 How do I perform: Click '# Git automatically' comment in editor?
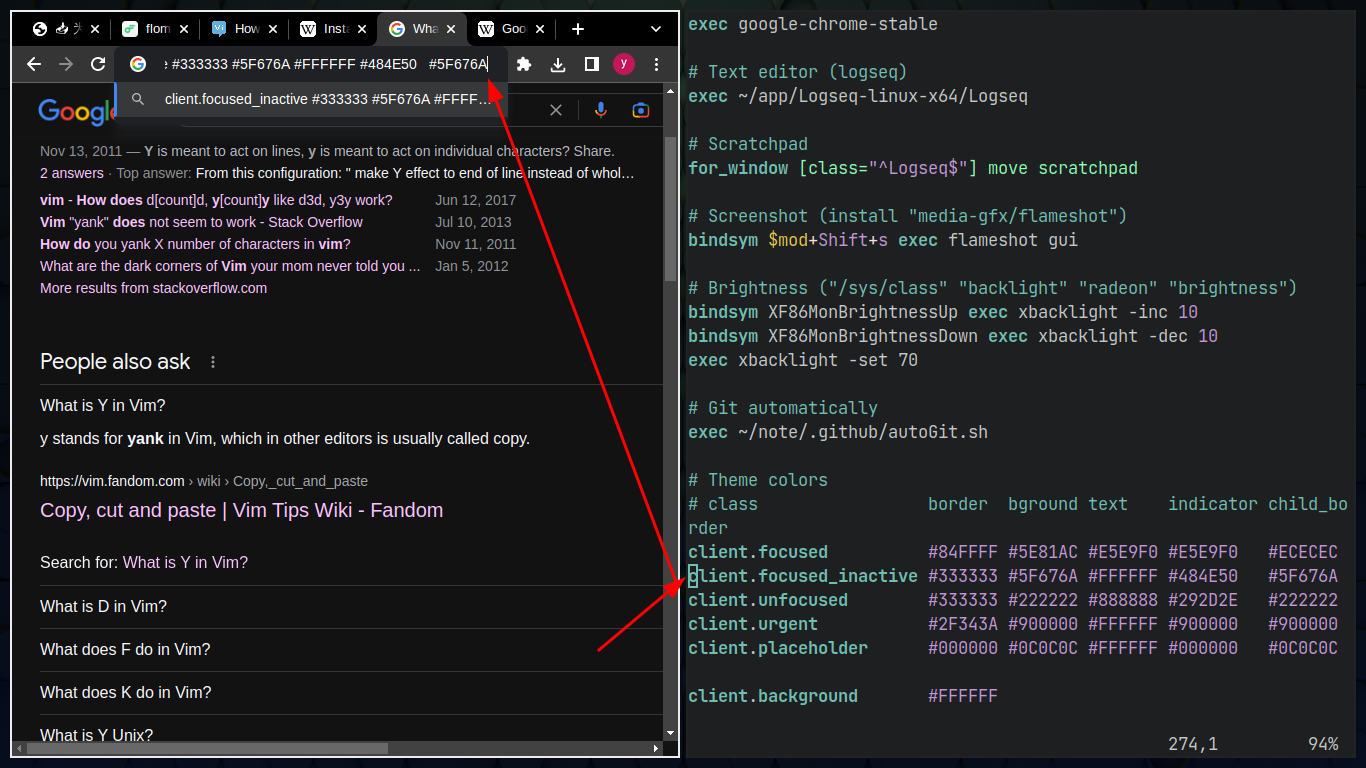pyautogui.click(x=783, y=408)
